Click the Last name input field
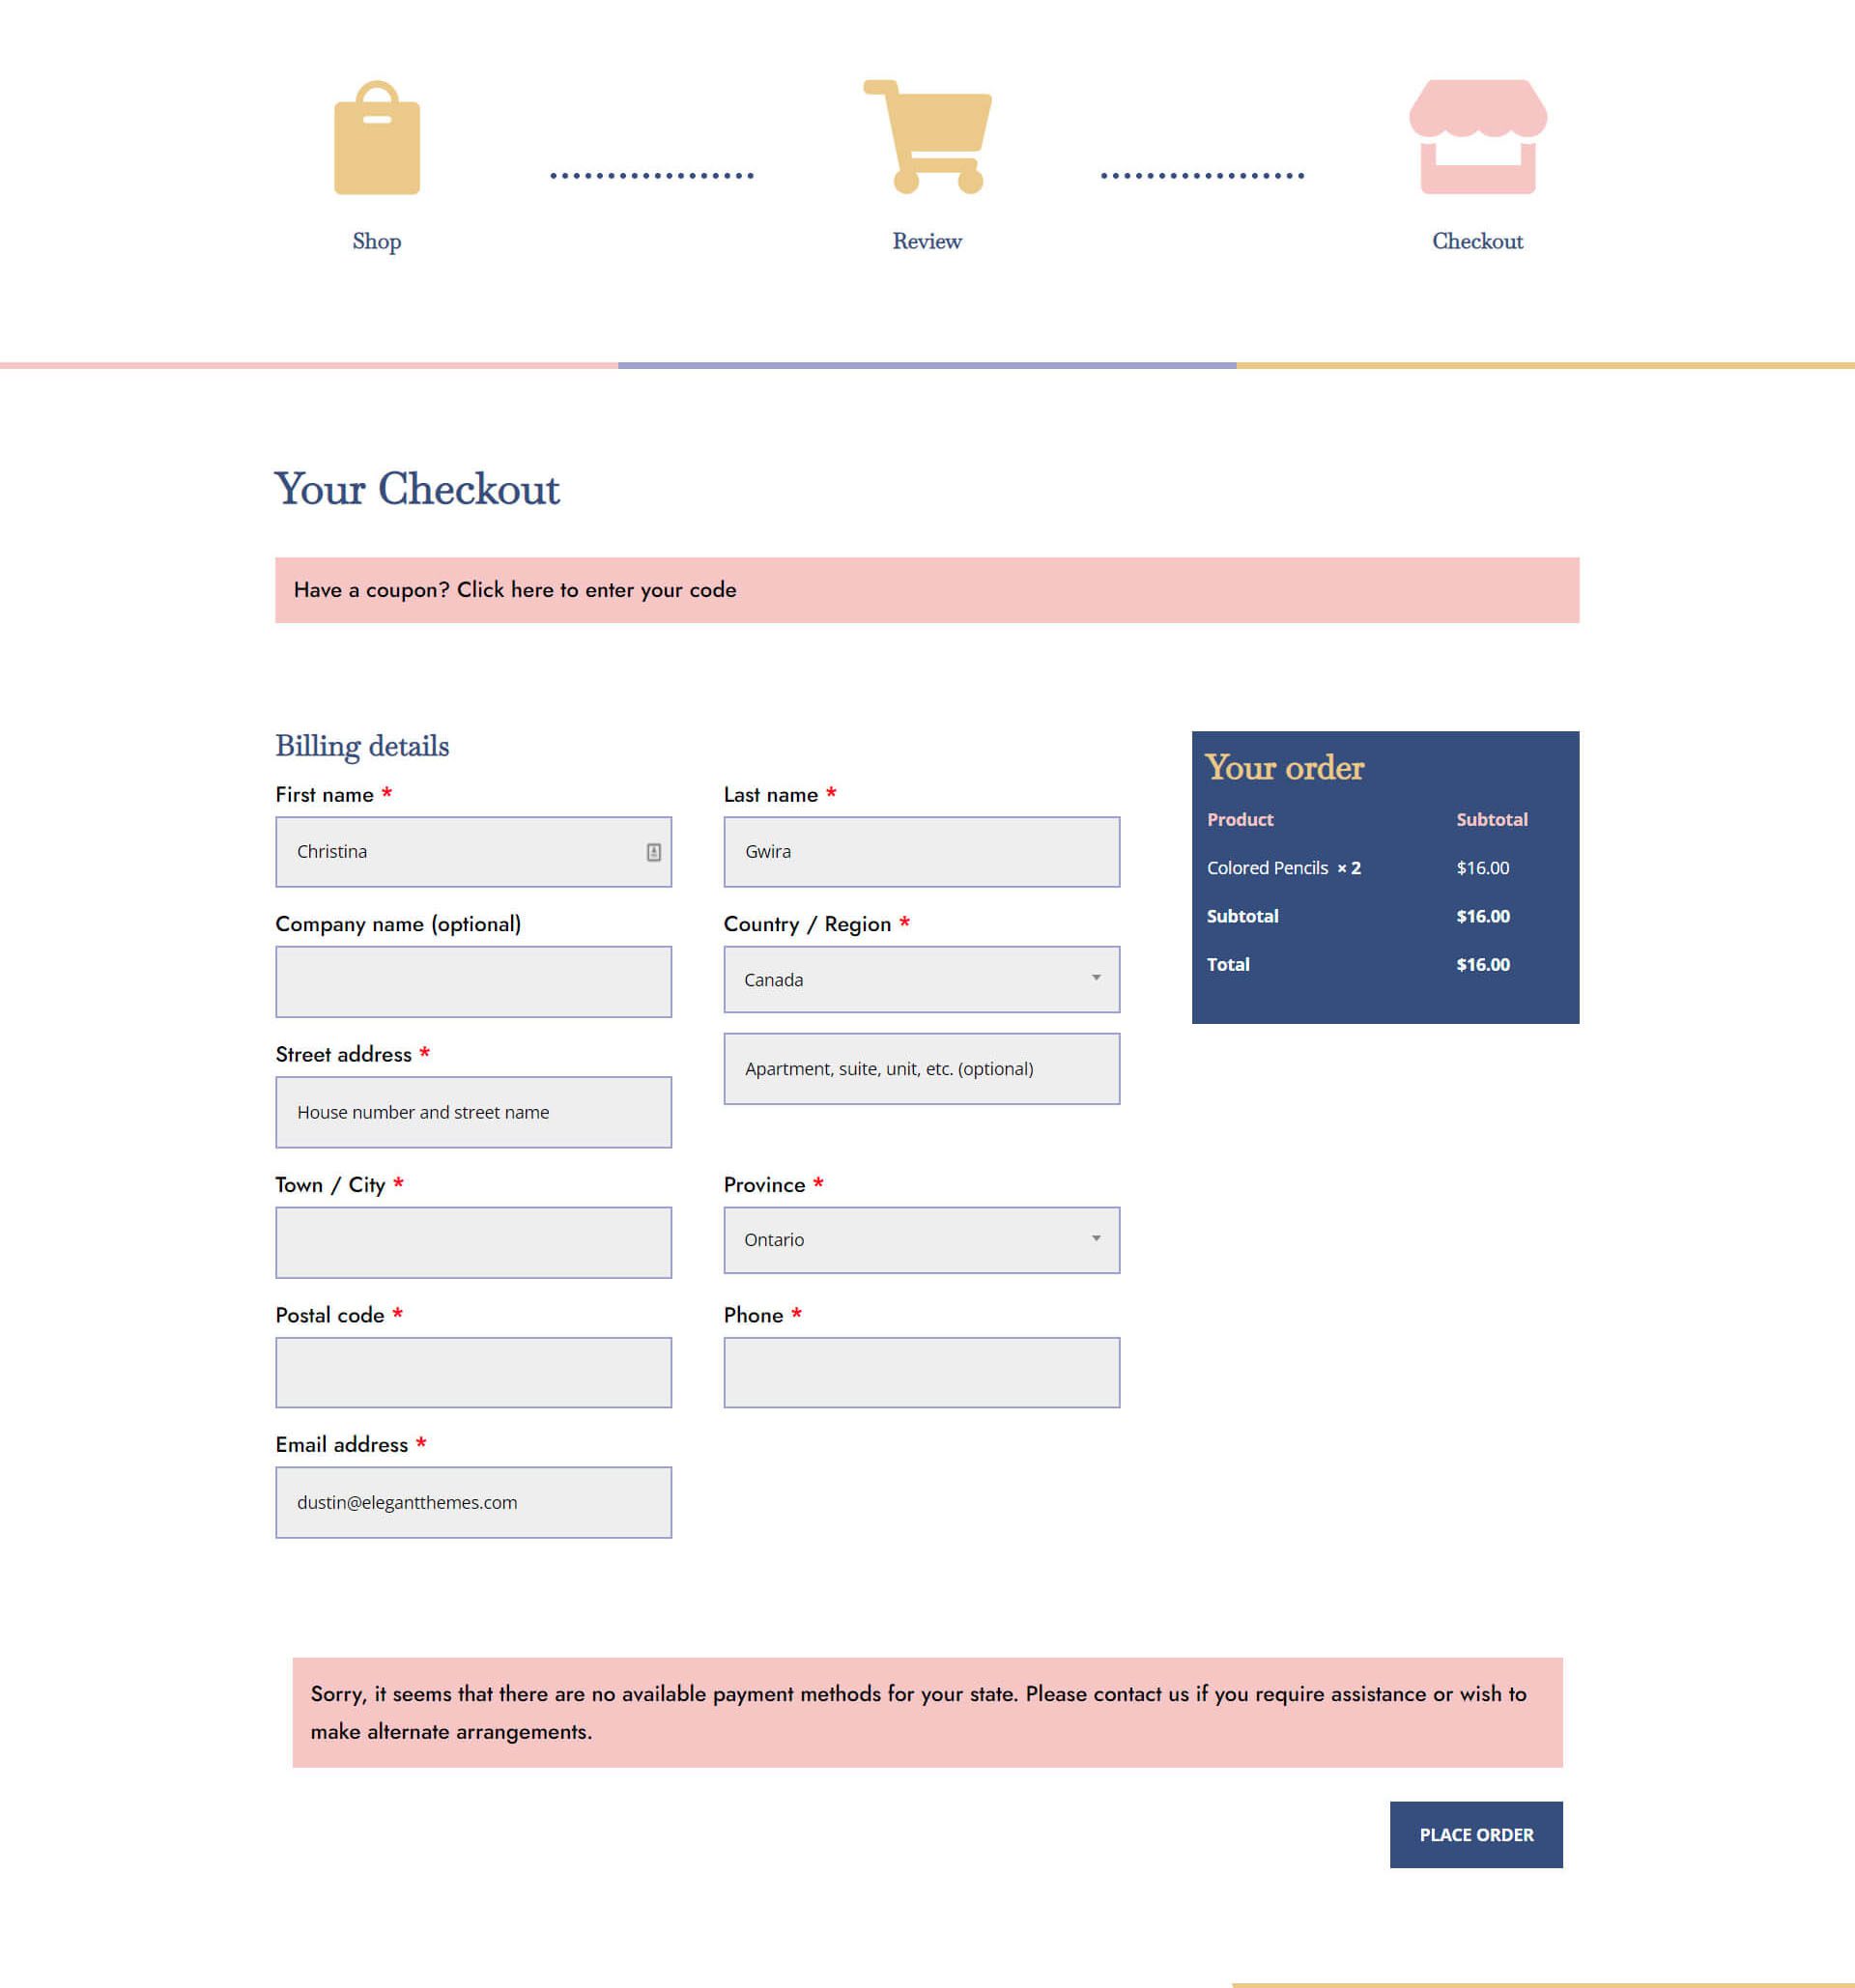1855x1988 pixels. (924, 852)
